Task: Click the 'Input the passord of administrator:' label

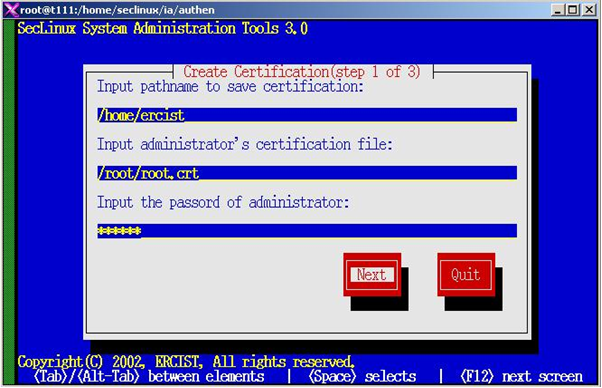Action: coord(223,202)
